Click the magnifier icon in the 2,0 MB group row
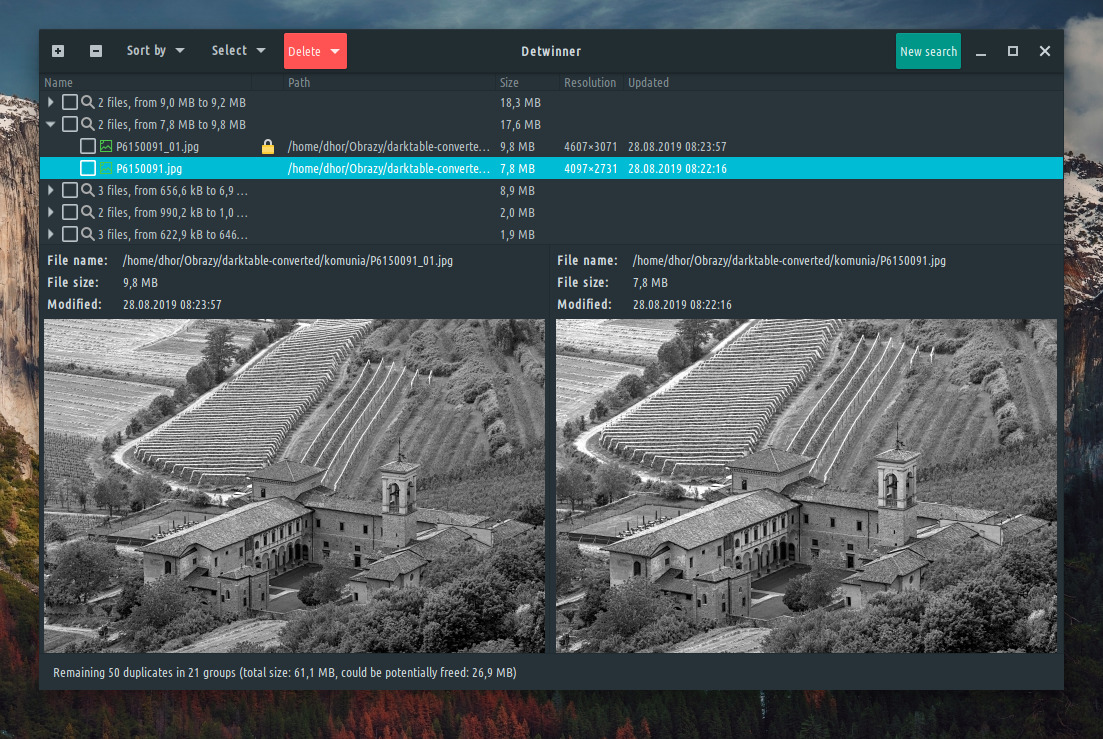The width and height of the screenshot is (1103, 739). click(x=87, y=212)
